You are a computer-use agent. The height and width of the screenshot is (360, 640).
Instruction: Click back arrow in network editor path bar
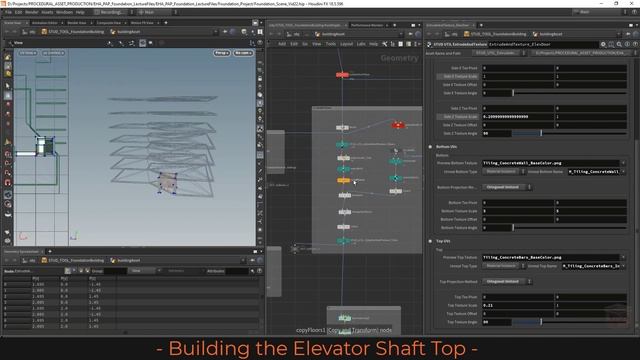[x=271, y=34]
